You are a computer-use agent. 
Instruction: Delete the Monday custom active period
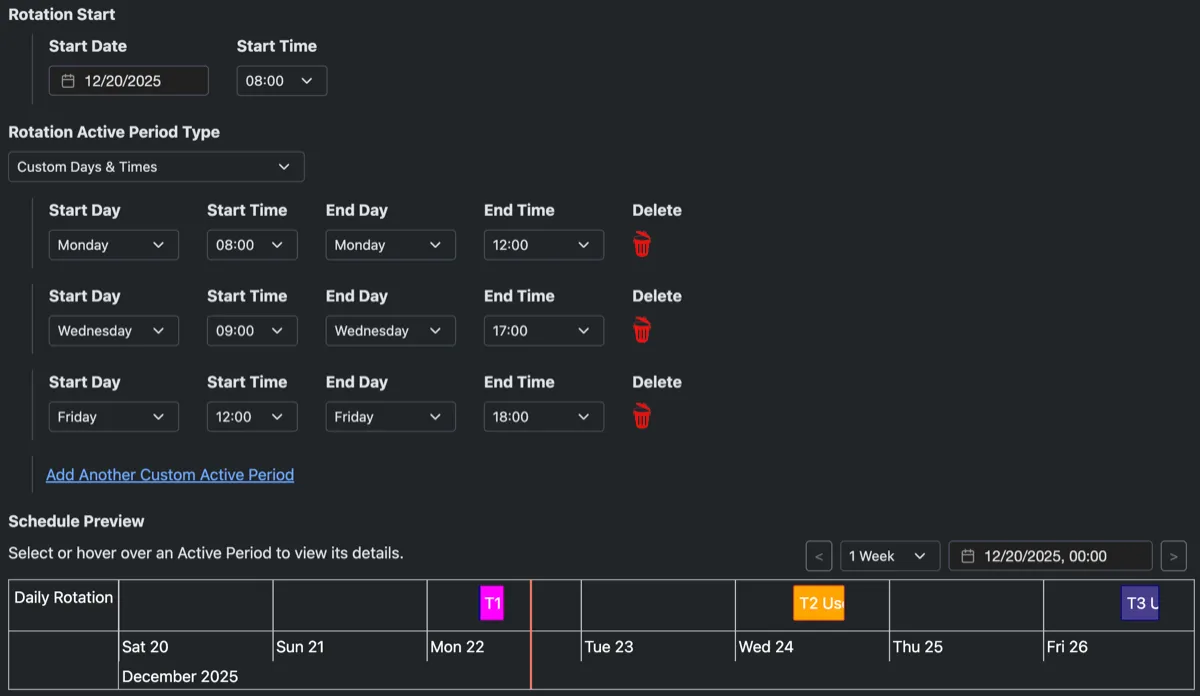[642, 244]
